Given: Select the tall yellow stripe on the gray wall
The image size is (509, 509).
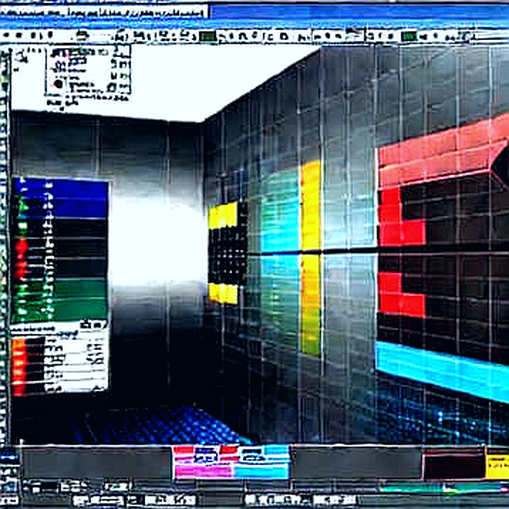Looking at the screenshot, I should click(x=311, y=257).
